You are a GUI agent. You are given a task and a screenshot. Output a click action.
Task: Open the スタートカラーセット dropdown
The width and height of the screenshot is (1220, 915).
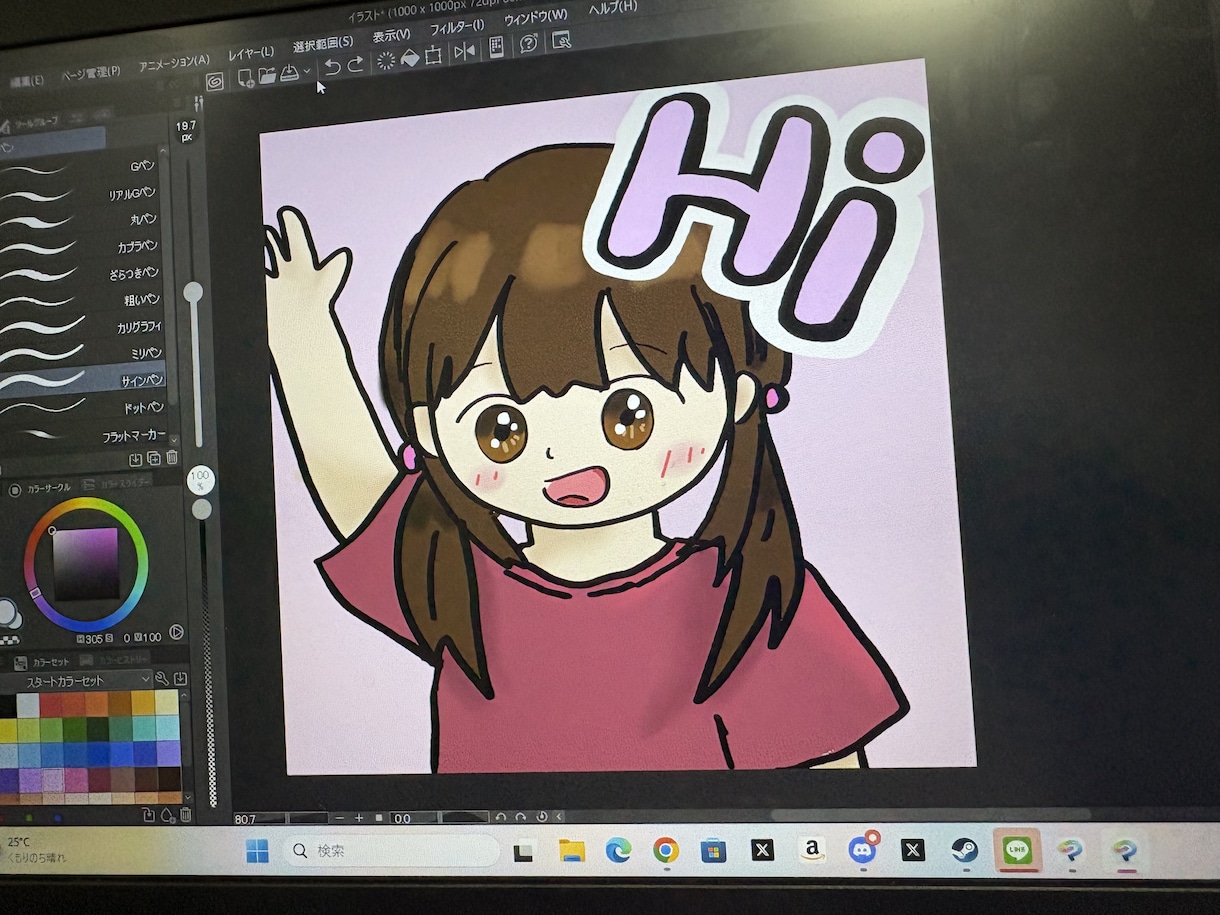[75, 681]
